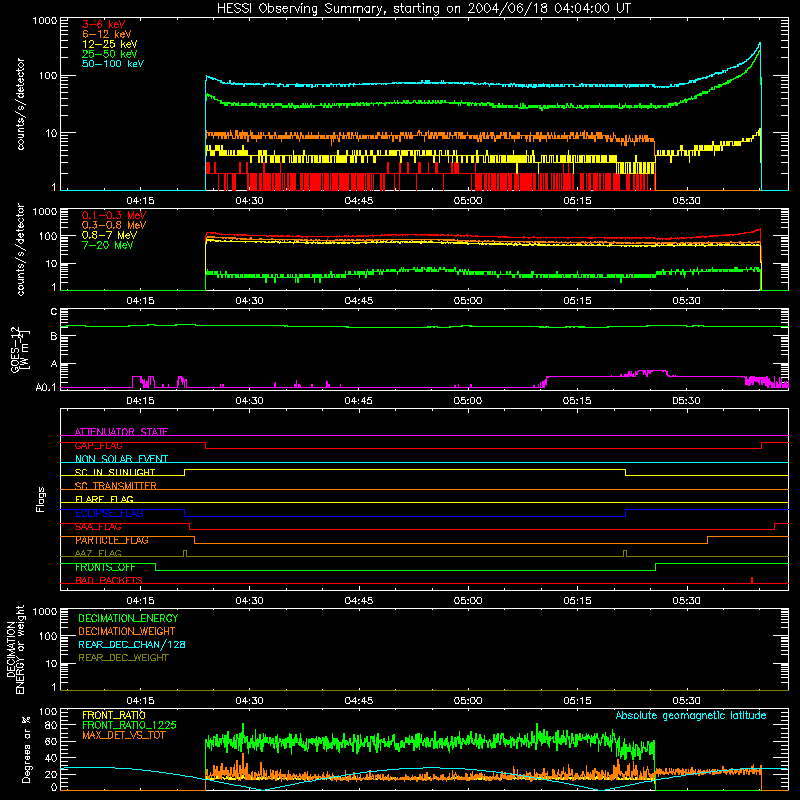This screenshot has width=800, height=800.
Task: Click the 0.8-7 MeV legend entry
Action: click(109, 235)
